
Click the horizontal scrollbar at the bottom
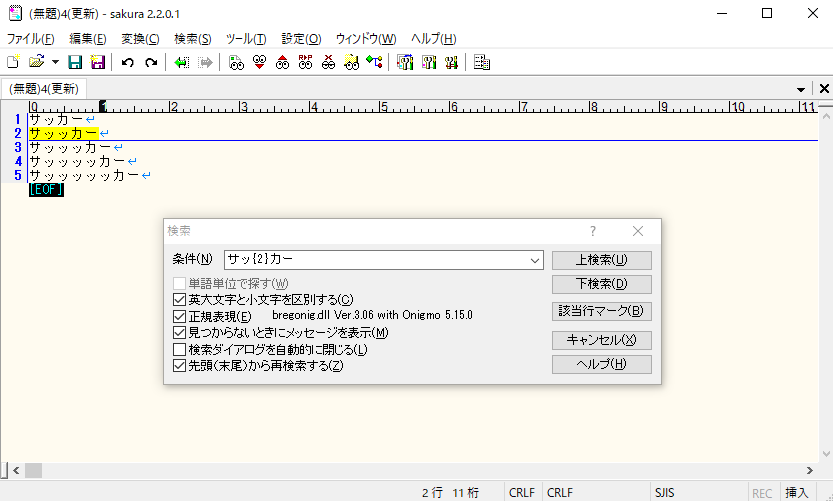[x=400, y=470]
